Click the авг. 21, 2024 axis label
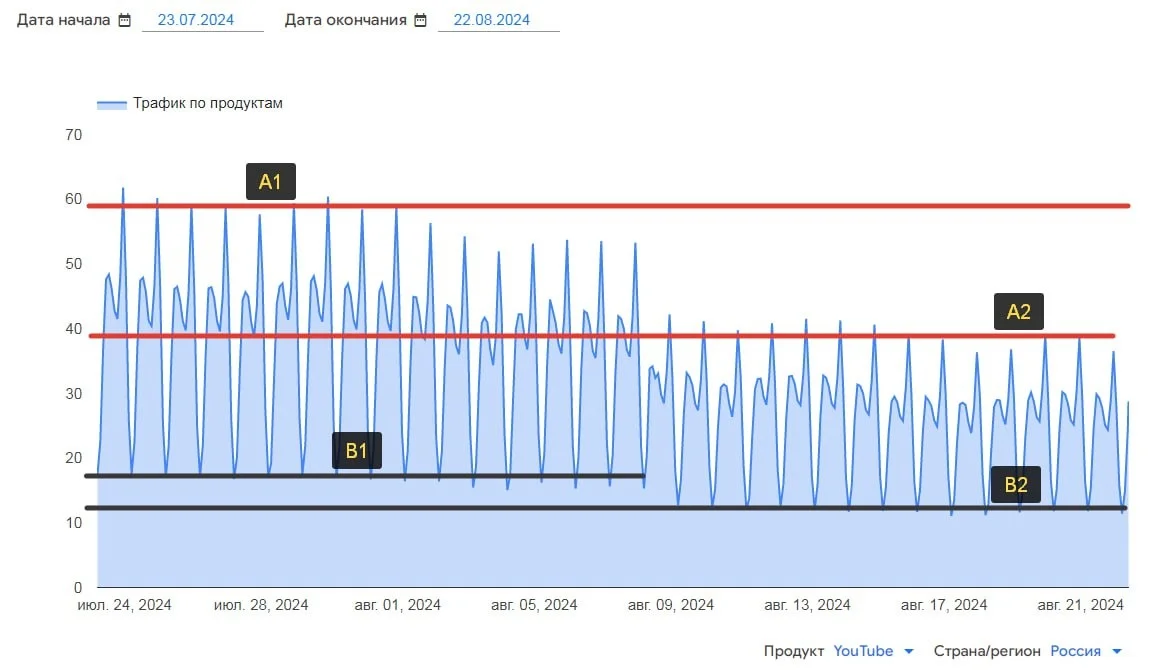Viewport: 1173px width, 670px height. point(1081,605)
